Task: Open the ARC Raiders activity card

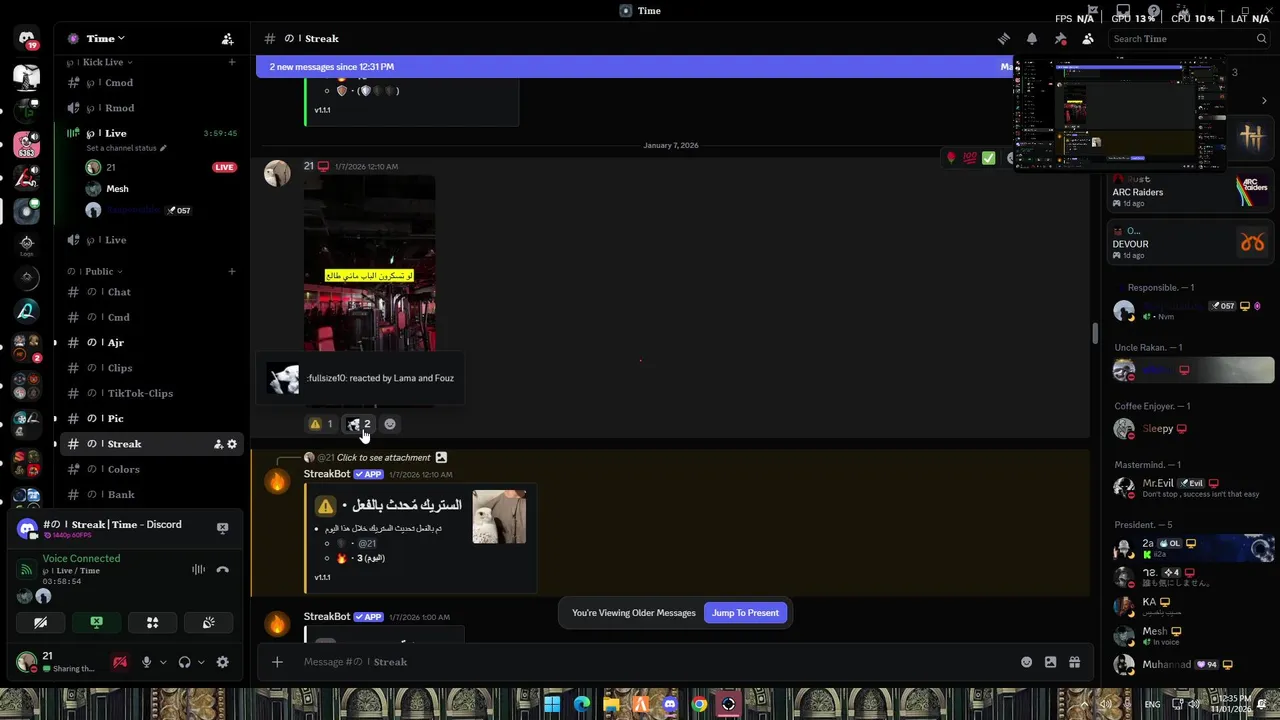Action: (1191, 191)
